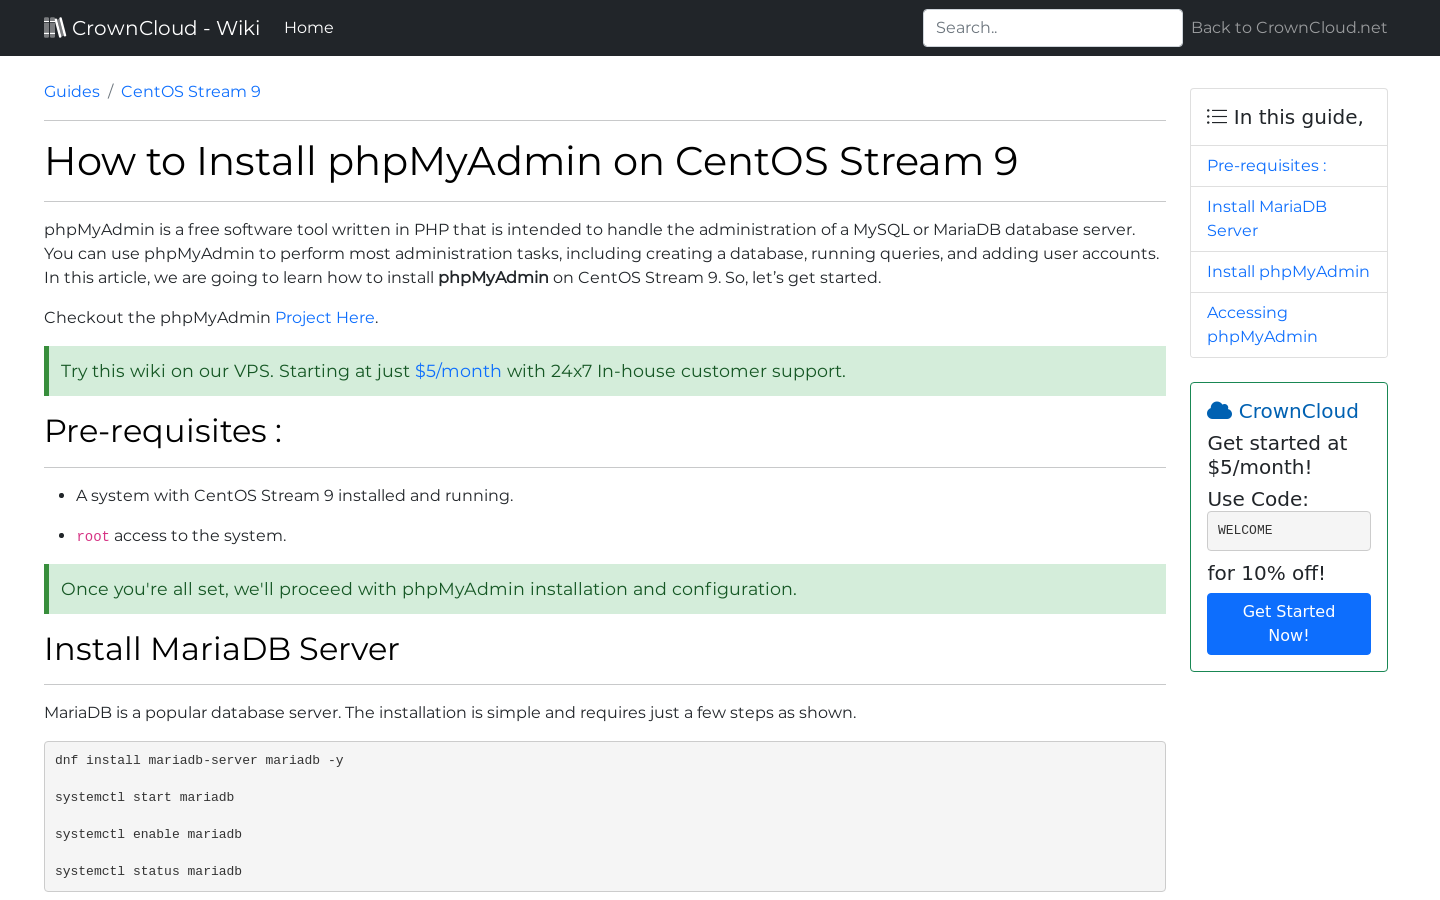Click the "systemctl start mariadb" command line
1440x900 pixels.
[144, 797]
